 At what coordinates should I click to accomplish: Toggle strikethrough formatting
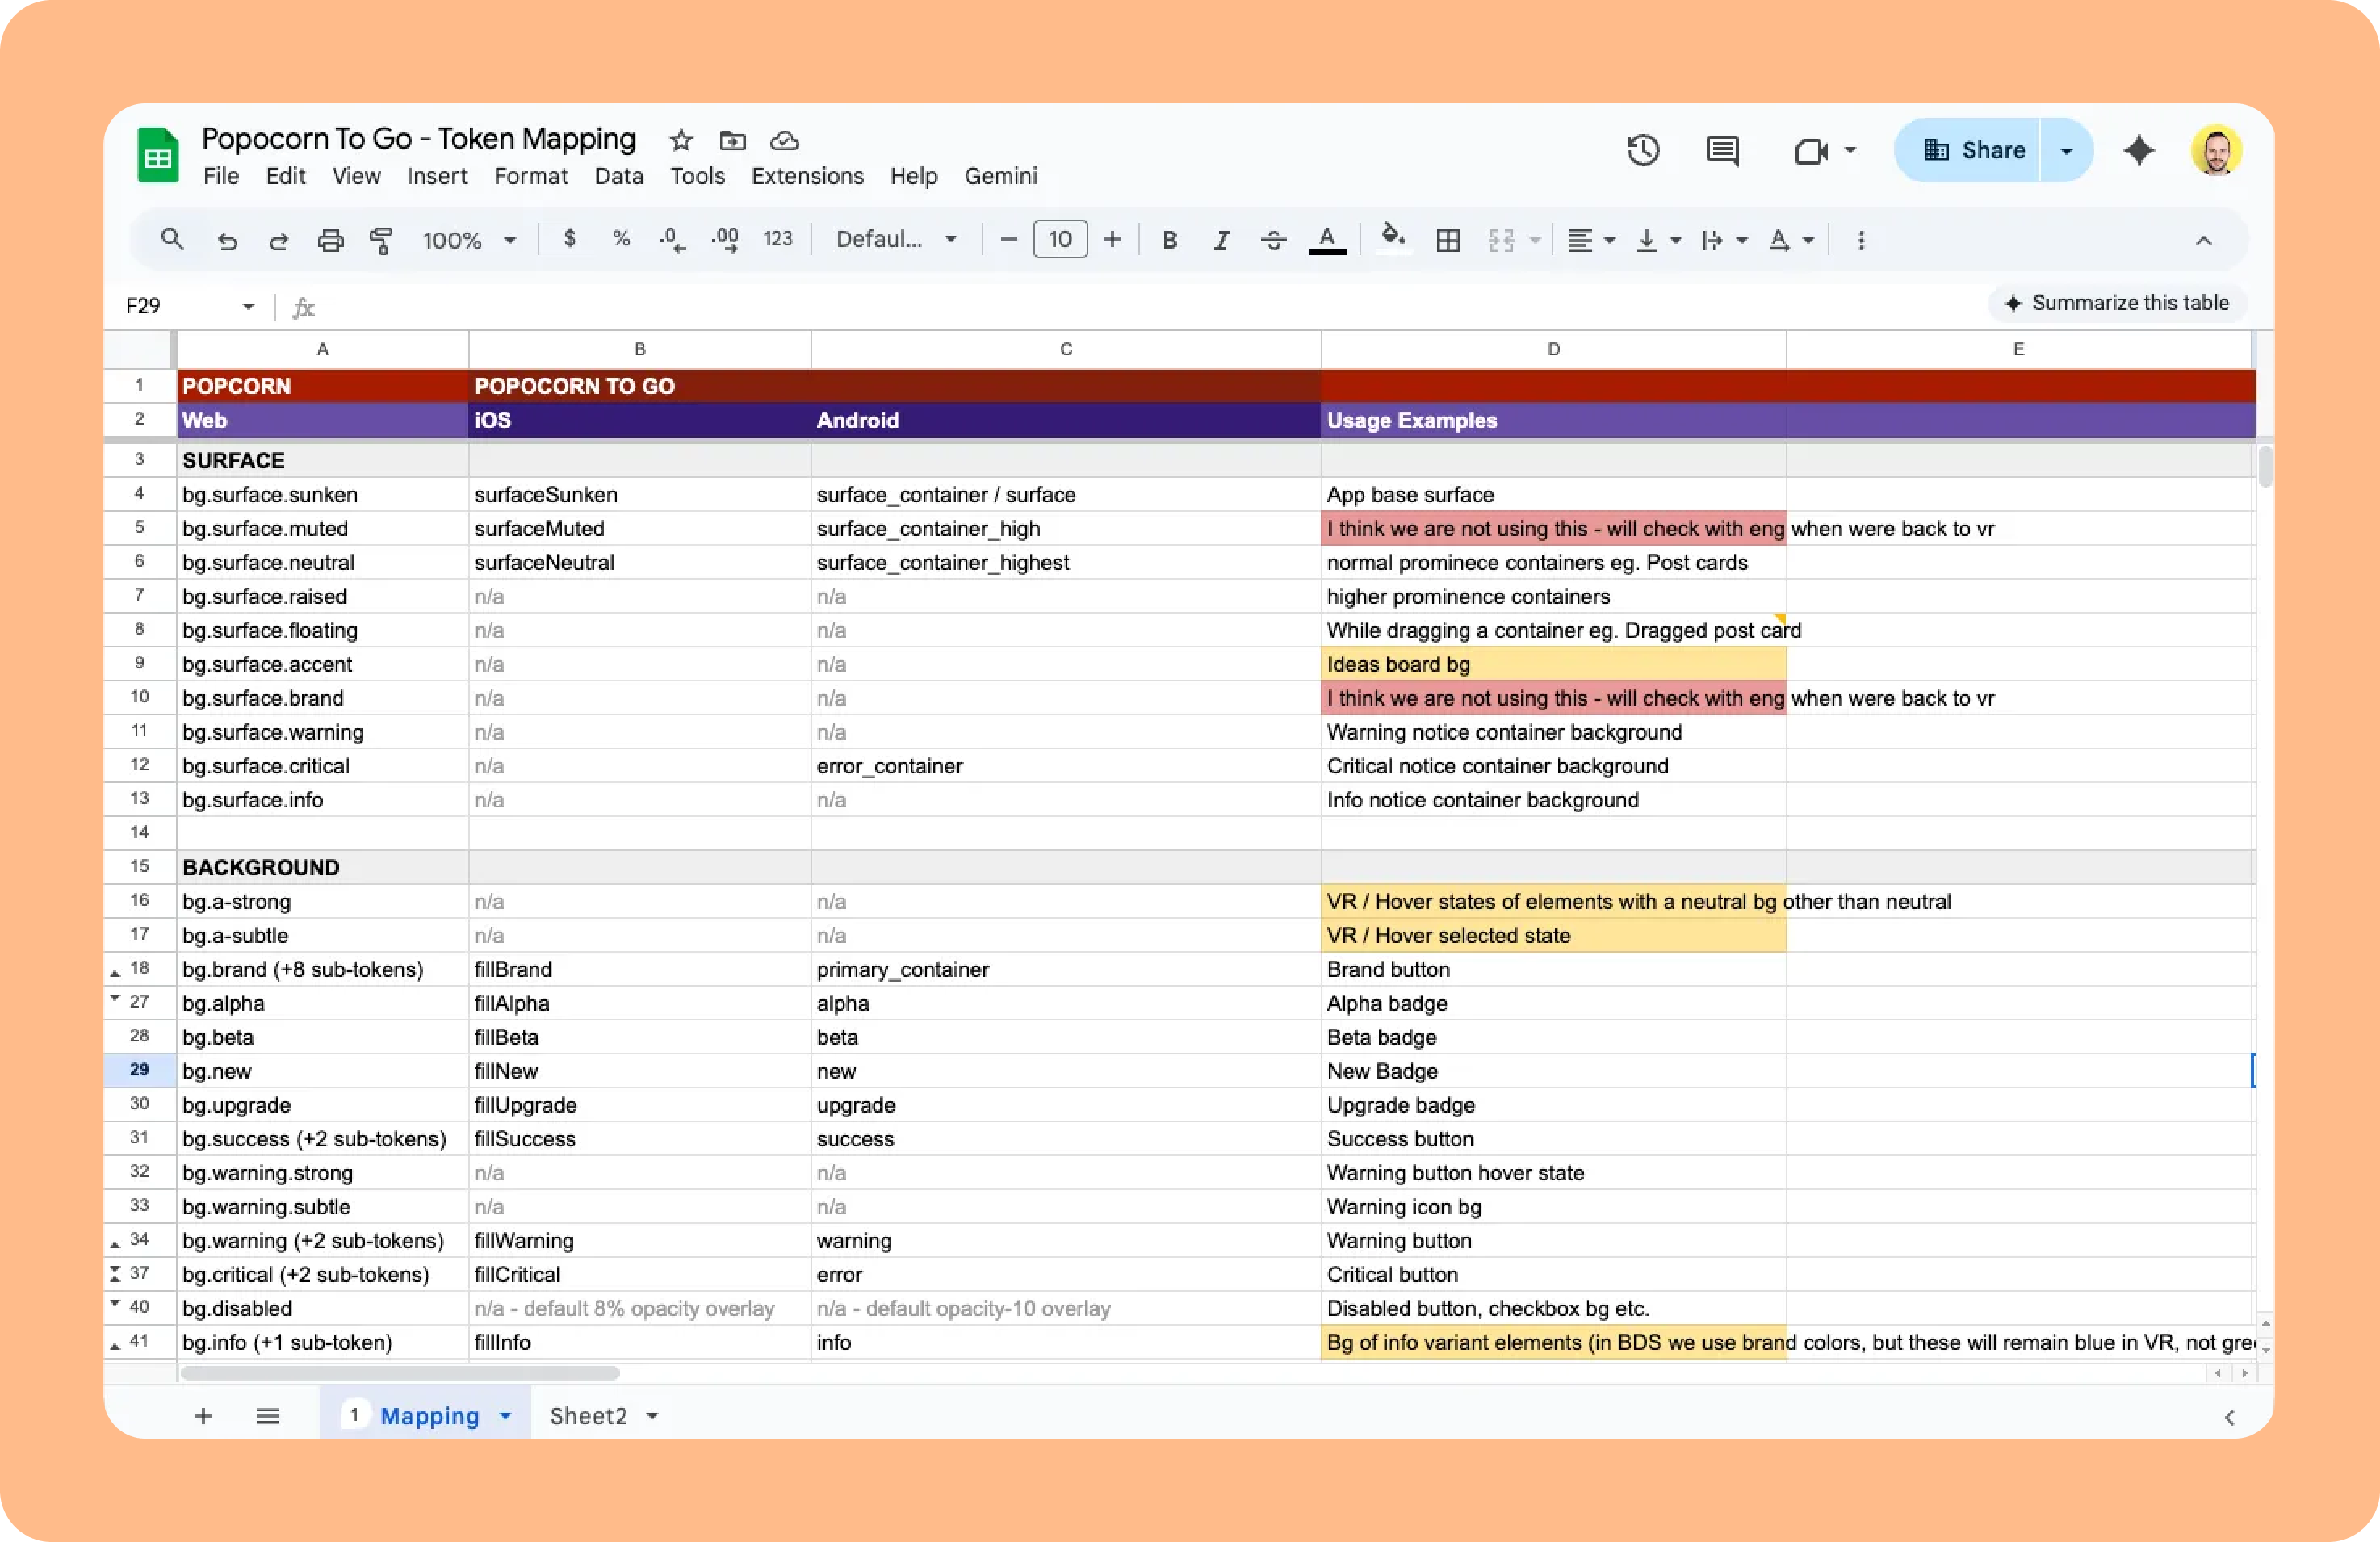click(1273, 240)
